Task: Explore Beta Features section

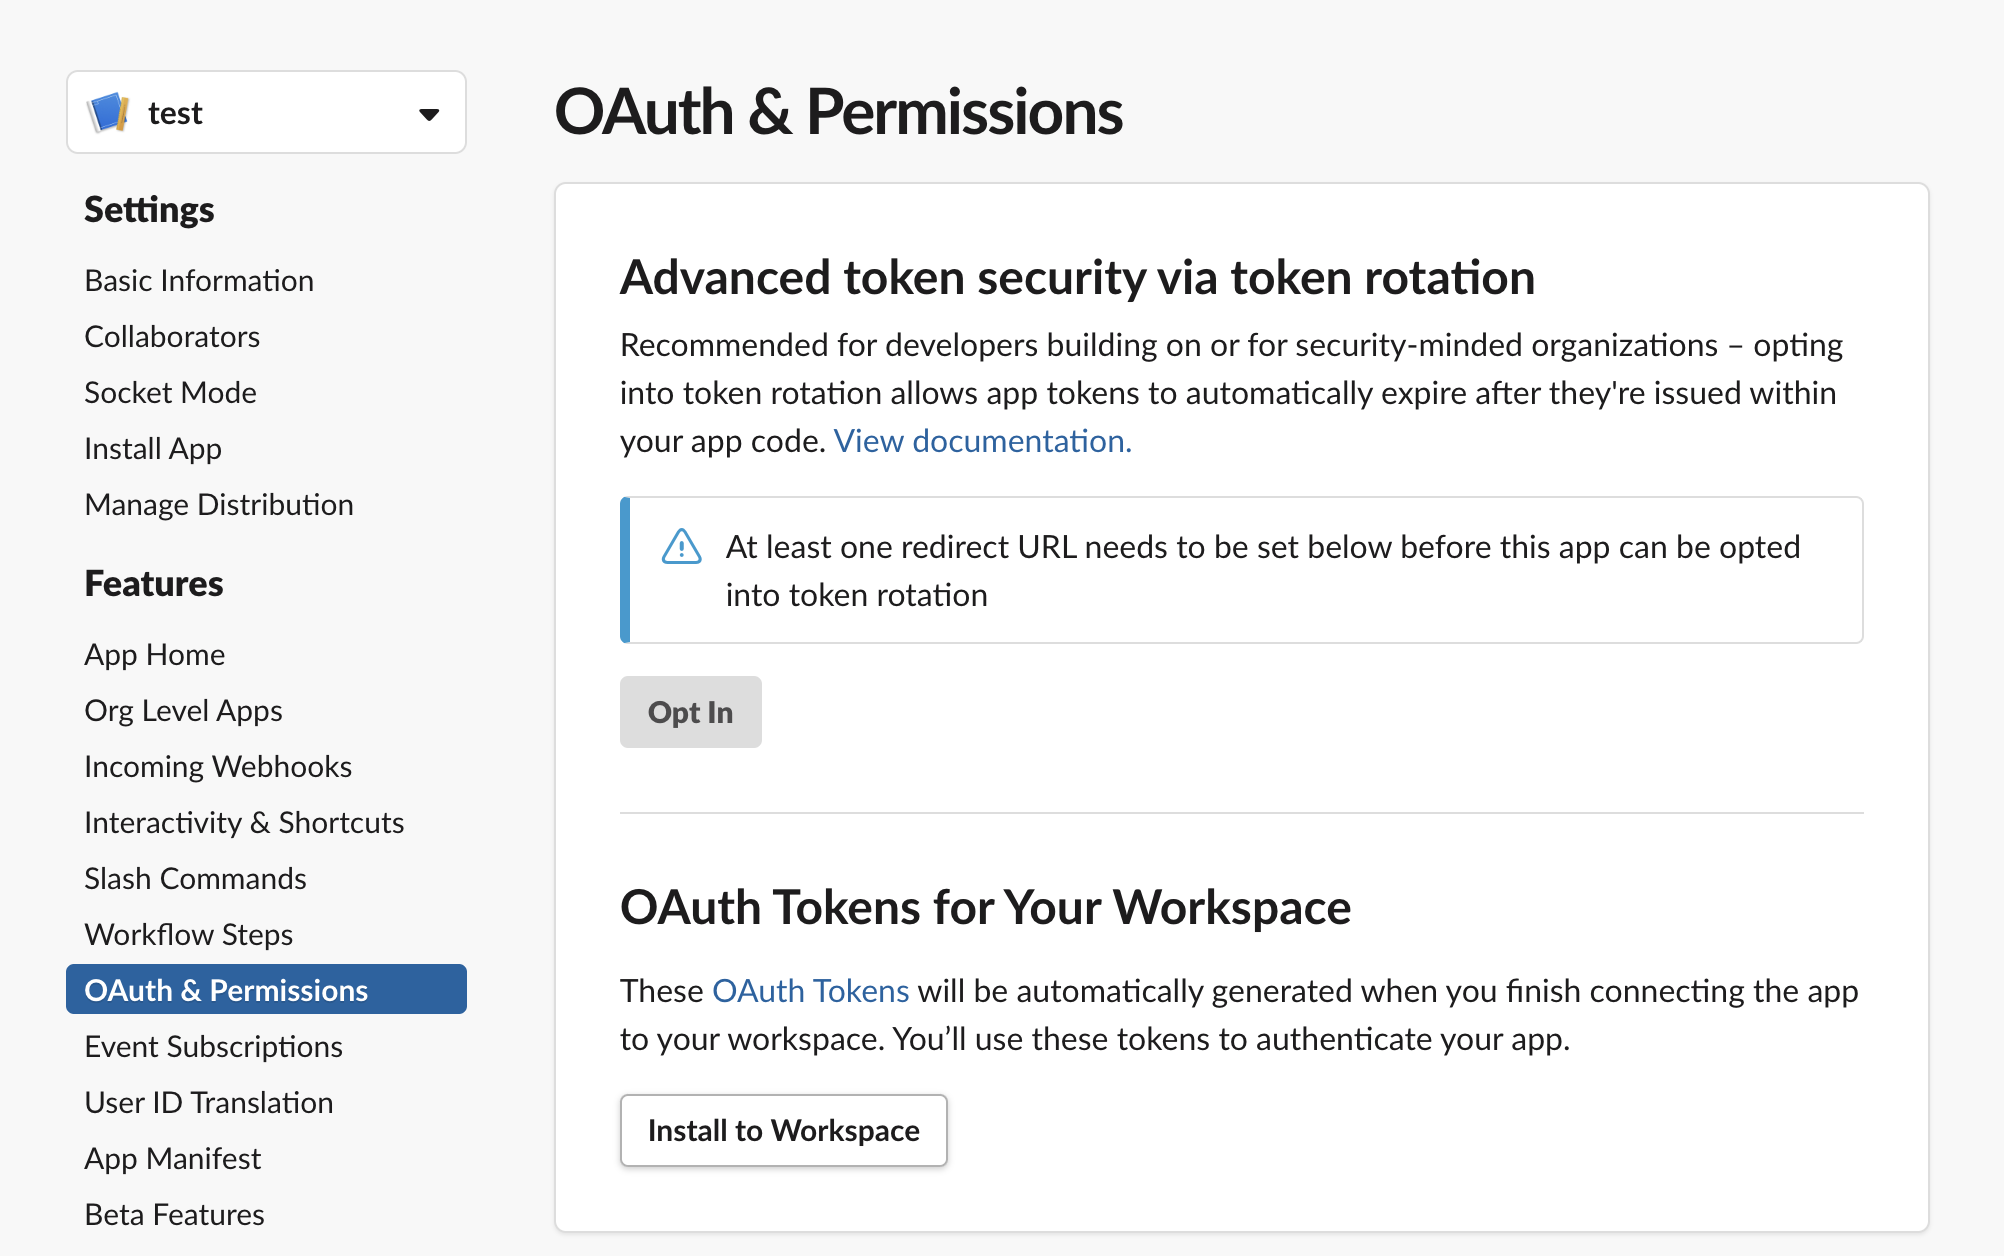Action: click(x=174, y=1214)
